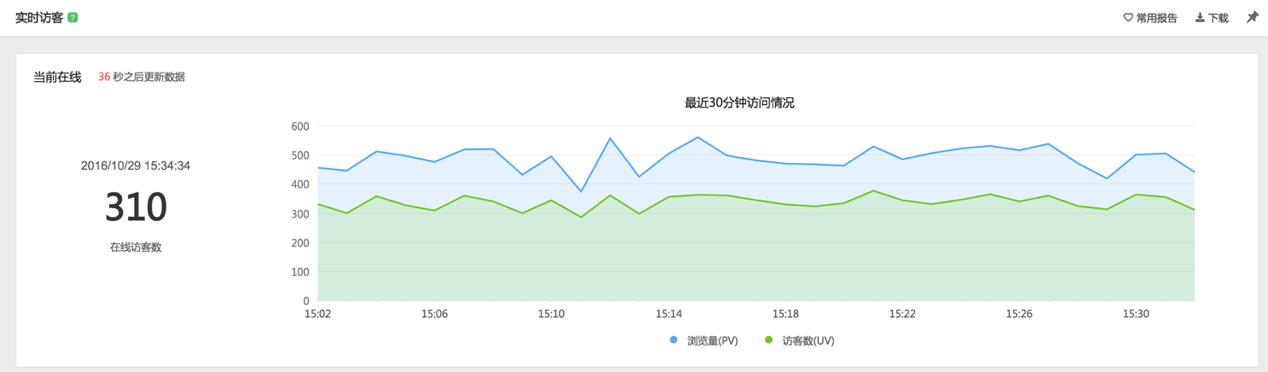The image size is (1268, 372).
Task: Select the 实时访客 page title
Action: [x=40, y=18]
